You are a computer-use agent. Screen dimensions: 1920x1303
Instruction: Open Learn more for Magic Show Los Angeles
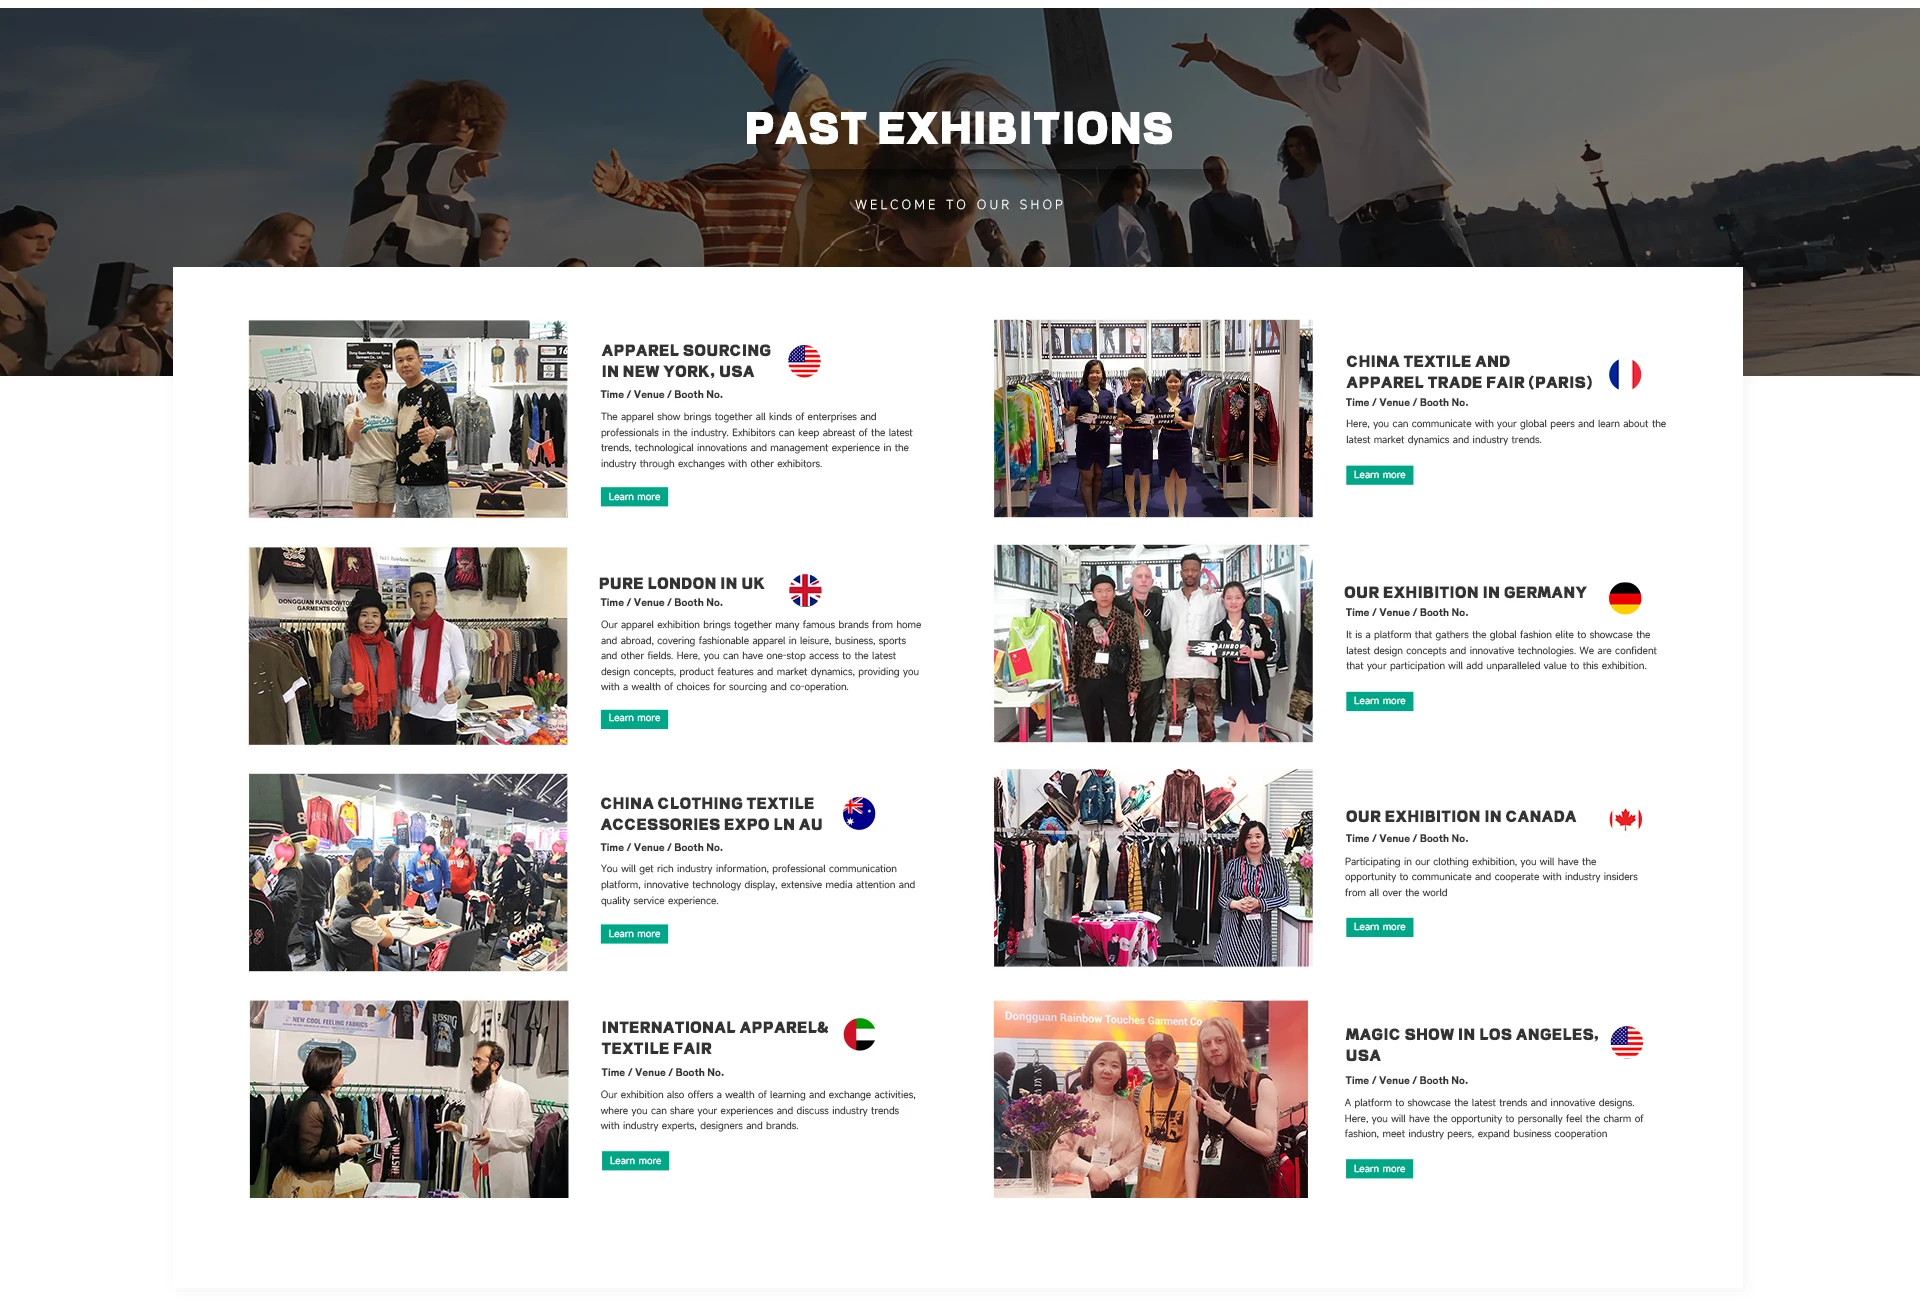(x=1379, y=1169)
